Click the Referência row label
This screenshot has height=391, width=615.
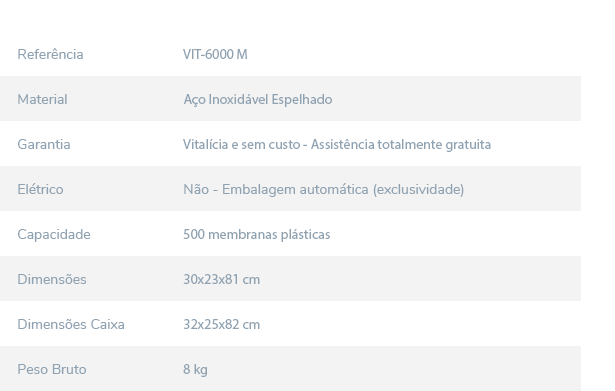tap(50, 54)
